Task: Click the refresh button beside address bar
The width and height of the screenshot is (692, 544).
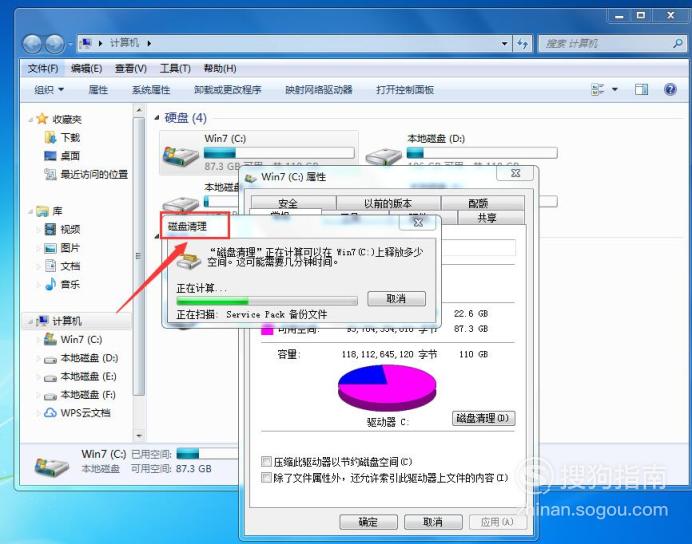Action: point(523,43)
